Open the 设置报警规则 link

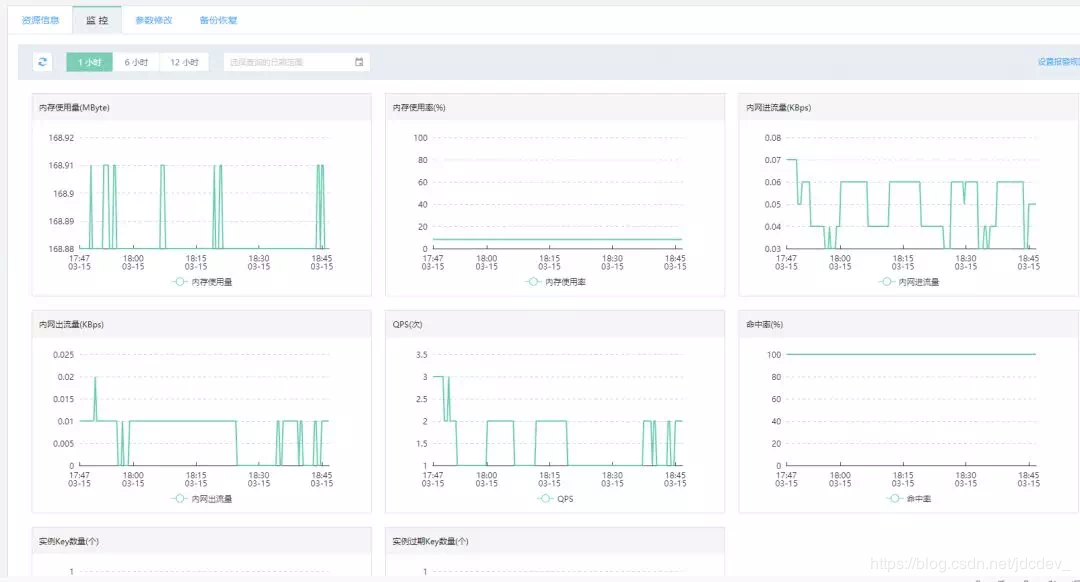(1058, 62)
